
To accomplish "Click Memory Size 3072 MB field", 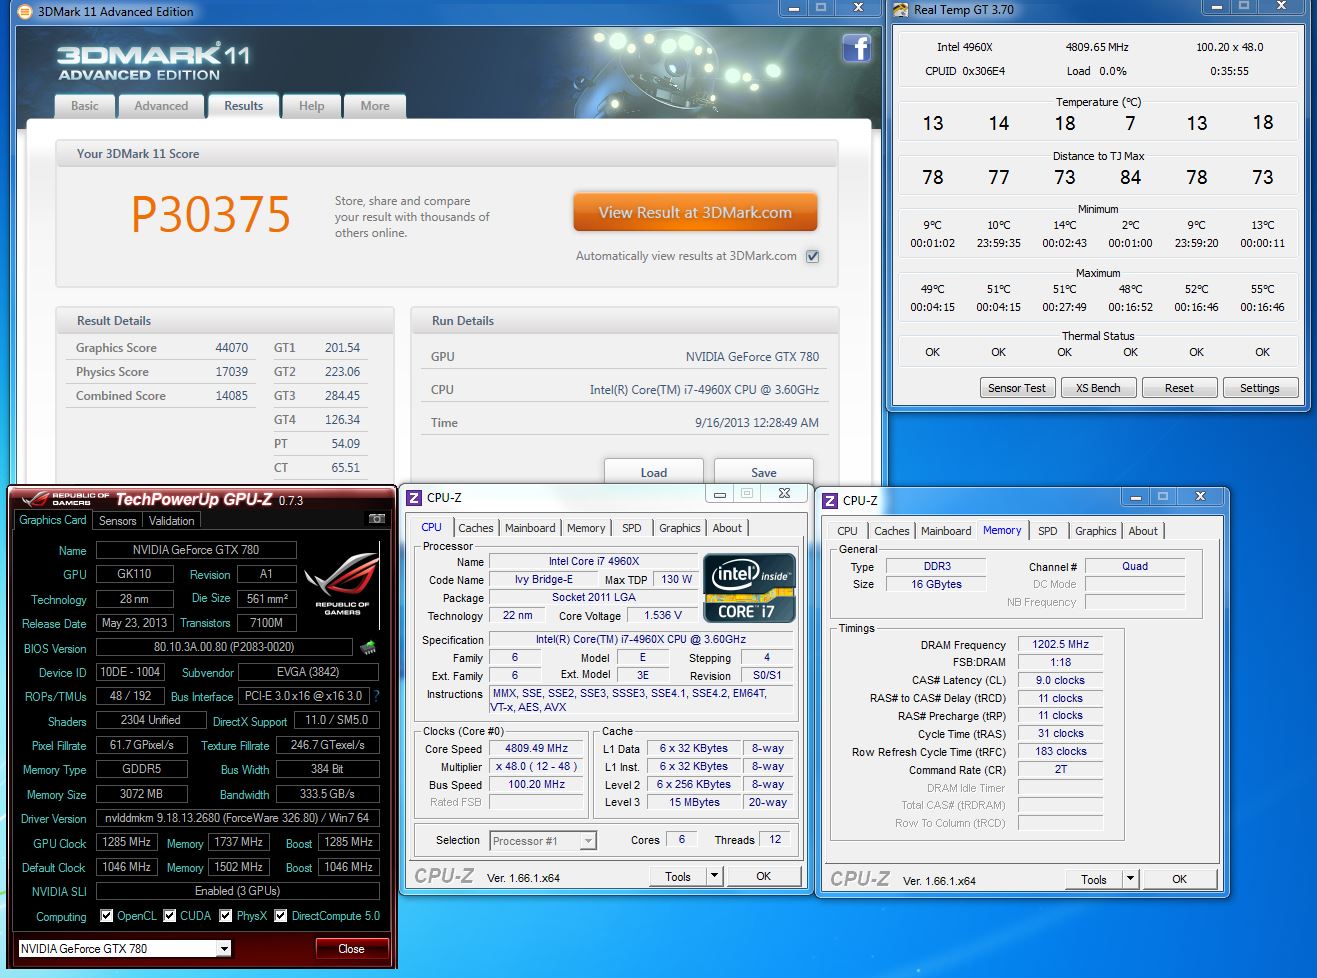I will coord(142,794).
